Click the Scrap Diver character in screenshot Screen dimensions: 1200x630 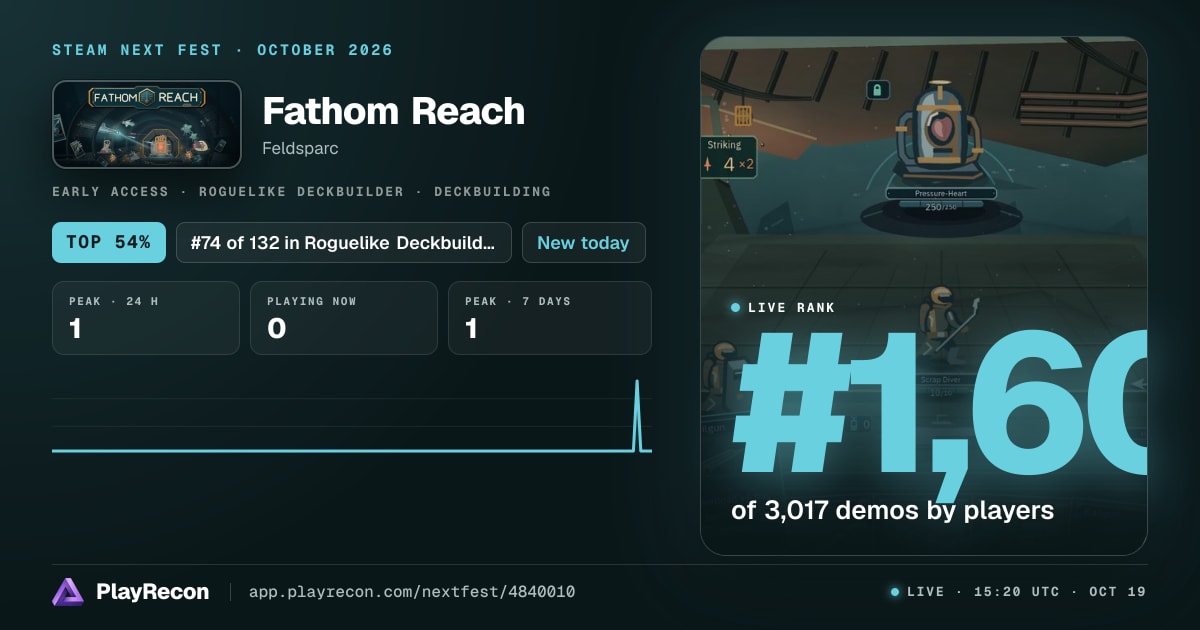point(942,326)
